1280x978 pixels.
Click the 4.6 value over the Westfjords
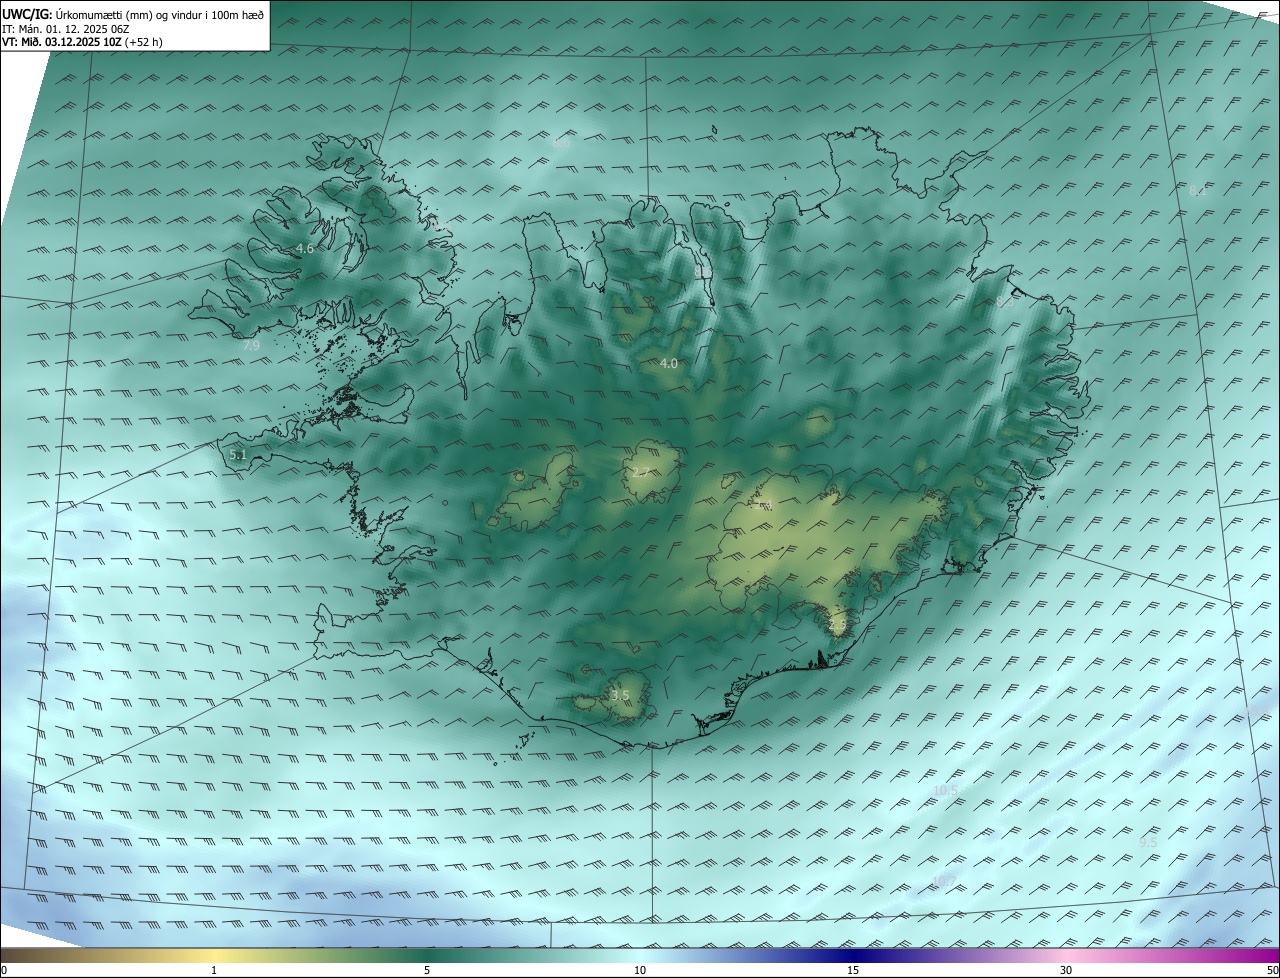305,248
